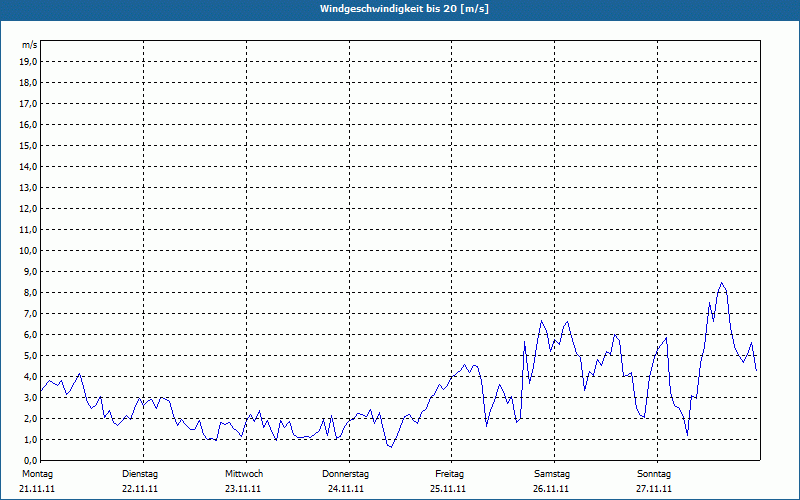
Task: Select the 17,0 y-axis label
Action: pyautogui.click(x=28, y=104)
